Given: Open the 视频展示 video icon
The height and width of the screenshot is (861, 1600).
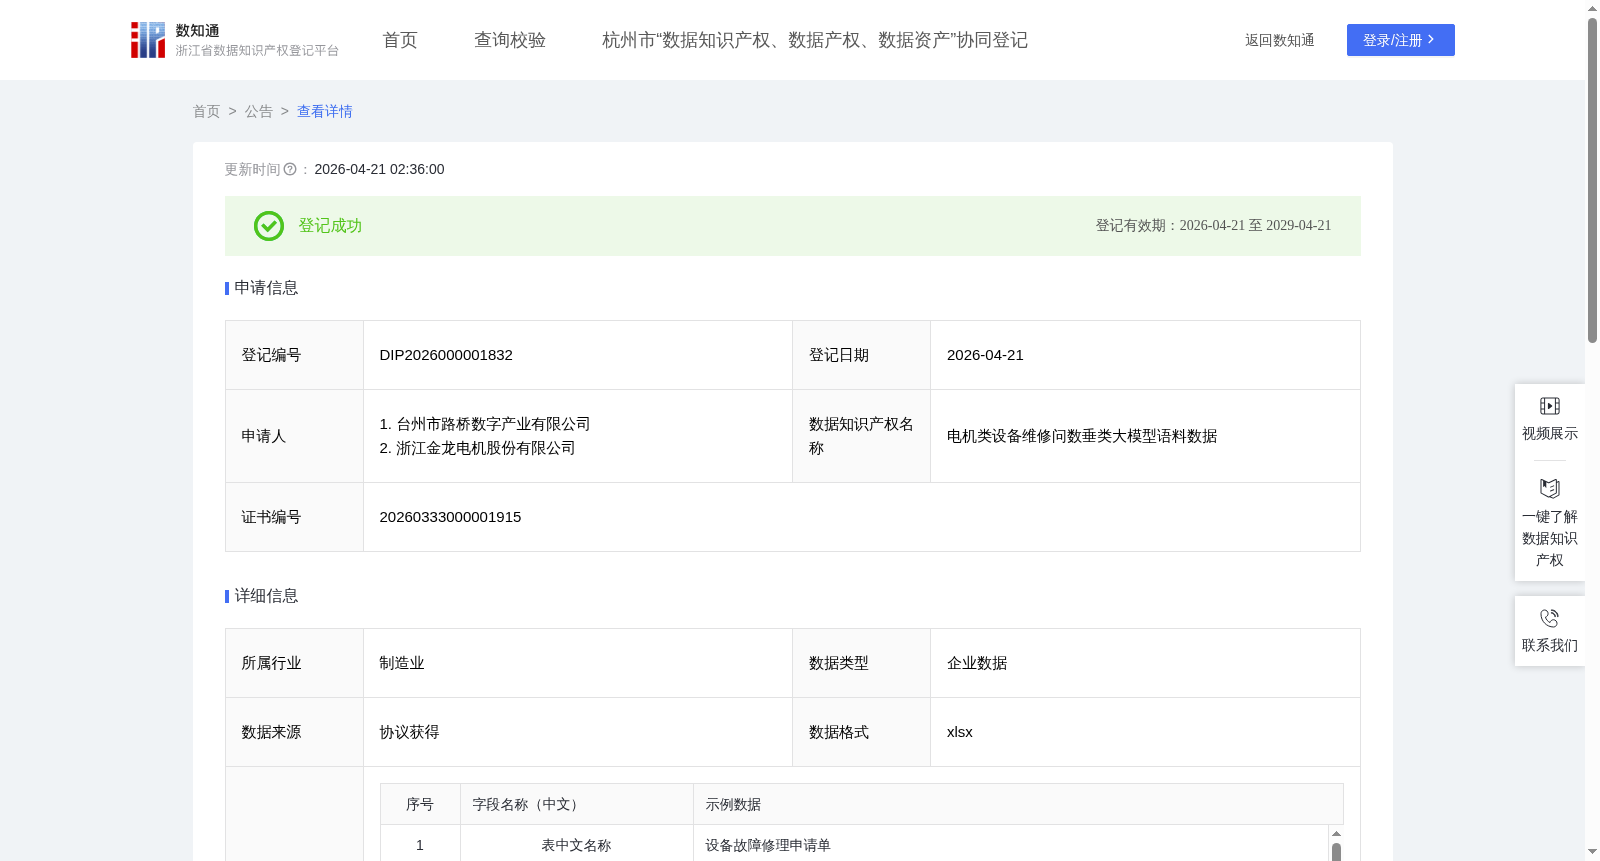Looking at the screenshot, I should (x=1550, y=406).
